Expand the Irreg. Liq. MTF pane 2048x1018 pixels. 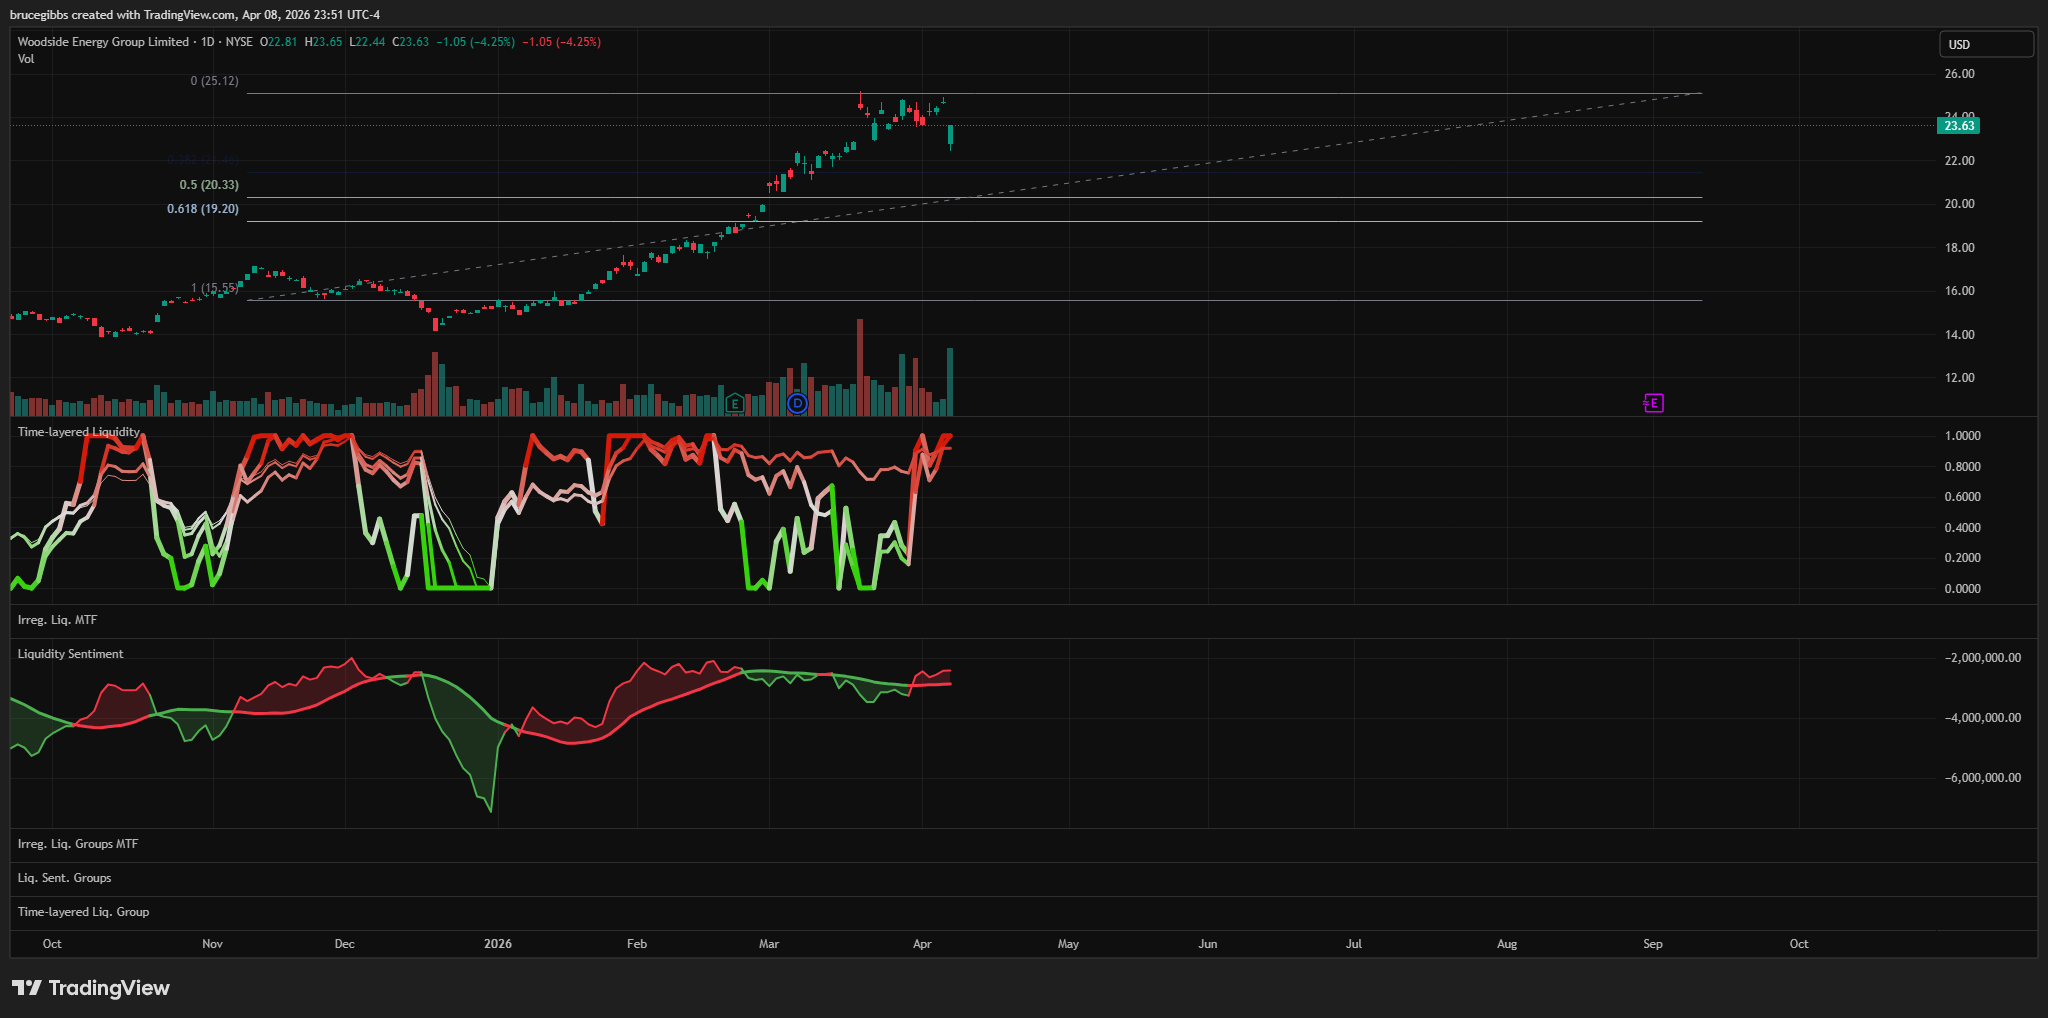(x=58, y=620)
